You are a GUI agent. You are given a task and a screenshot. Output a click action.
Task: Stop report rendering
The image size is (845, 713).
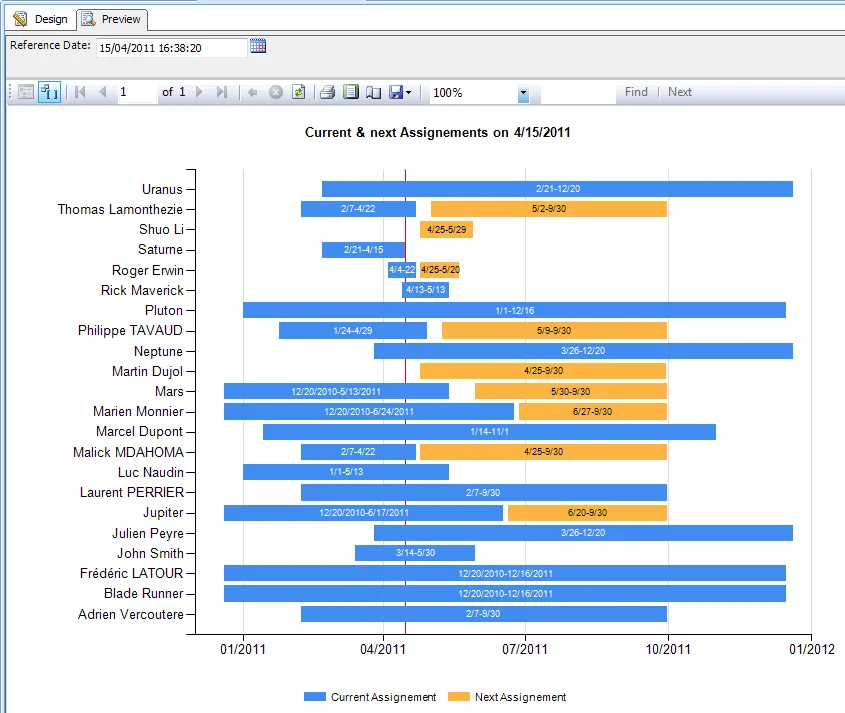tap(276, 92)
